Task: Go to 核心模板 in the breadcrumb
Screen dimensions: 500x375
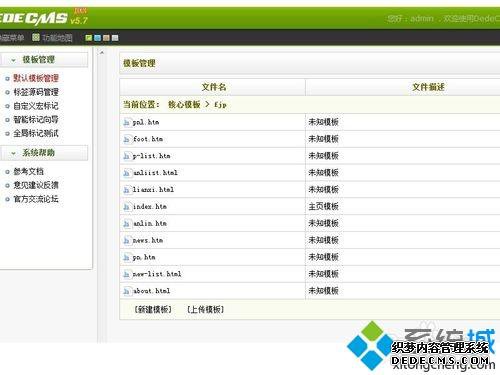Action: tap(184, 105)
